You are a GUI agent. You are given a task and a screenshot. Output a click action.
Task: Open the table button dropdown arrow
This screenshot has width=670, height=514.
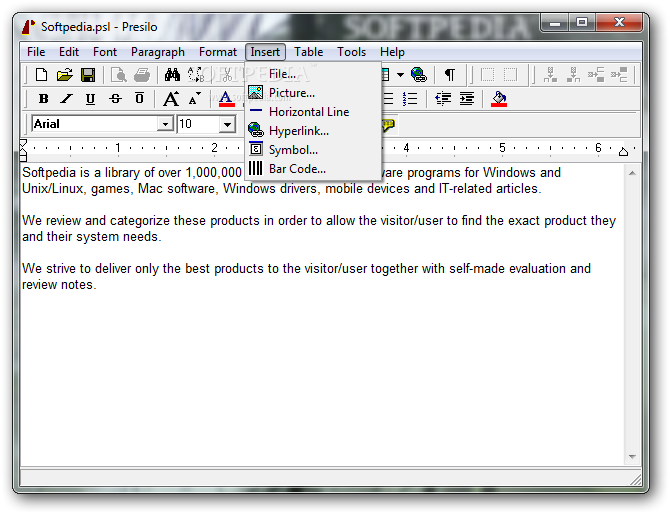pos(400,75)
